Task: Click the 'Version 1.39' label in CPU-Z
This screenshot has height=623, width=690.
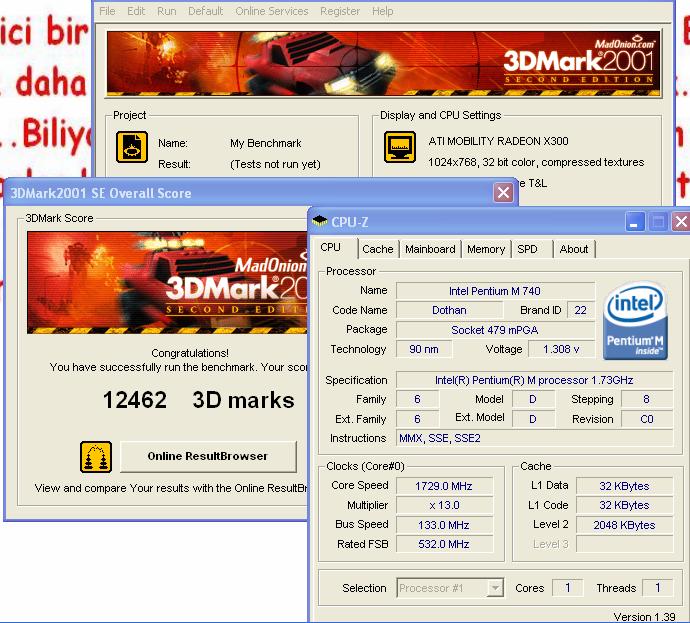Action: point(644,617)
